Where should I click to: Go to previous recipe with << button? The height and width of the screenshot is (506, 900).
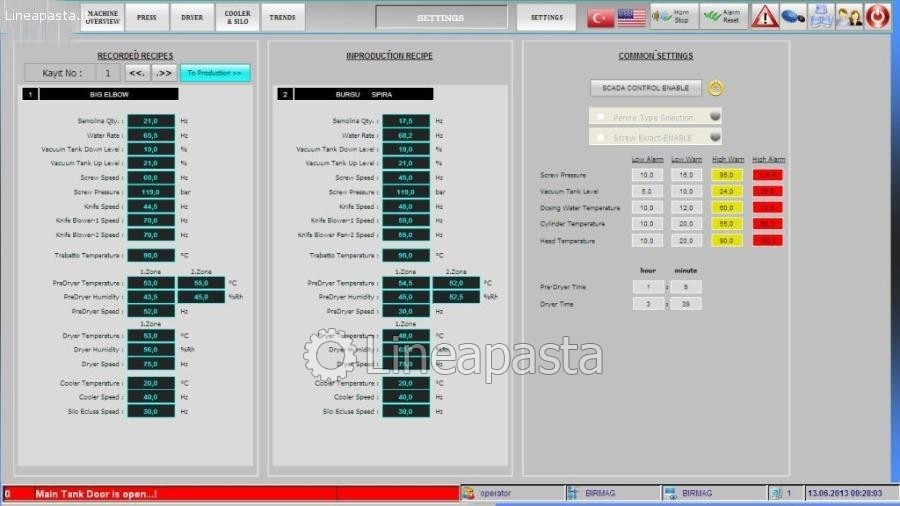click(137, 73)
